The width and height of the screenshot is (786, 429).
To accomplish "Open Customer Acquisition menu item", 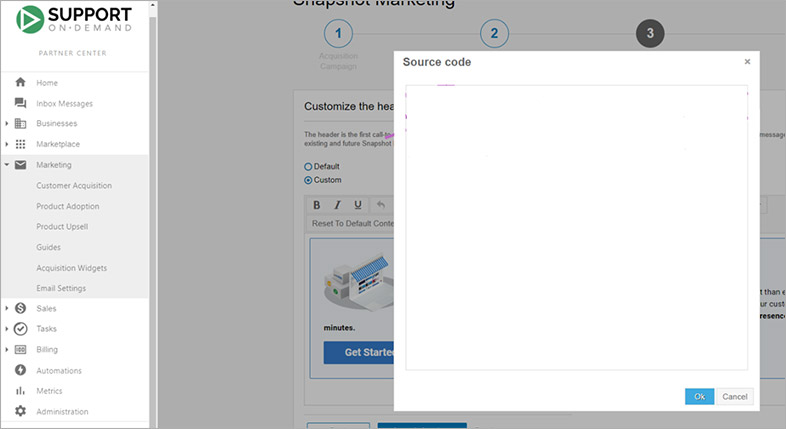I will click(74, 186).
